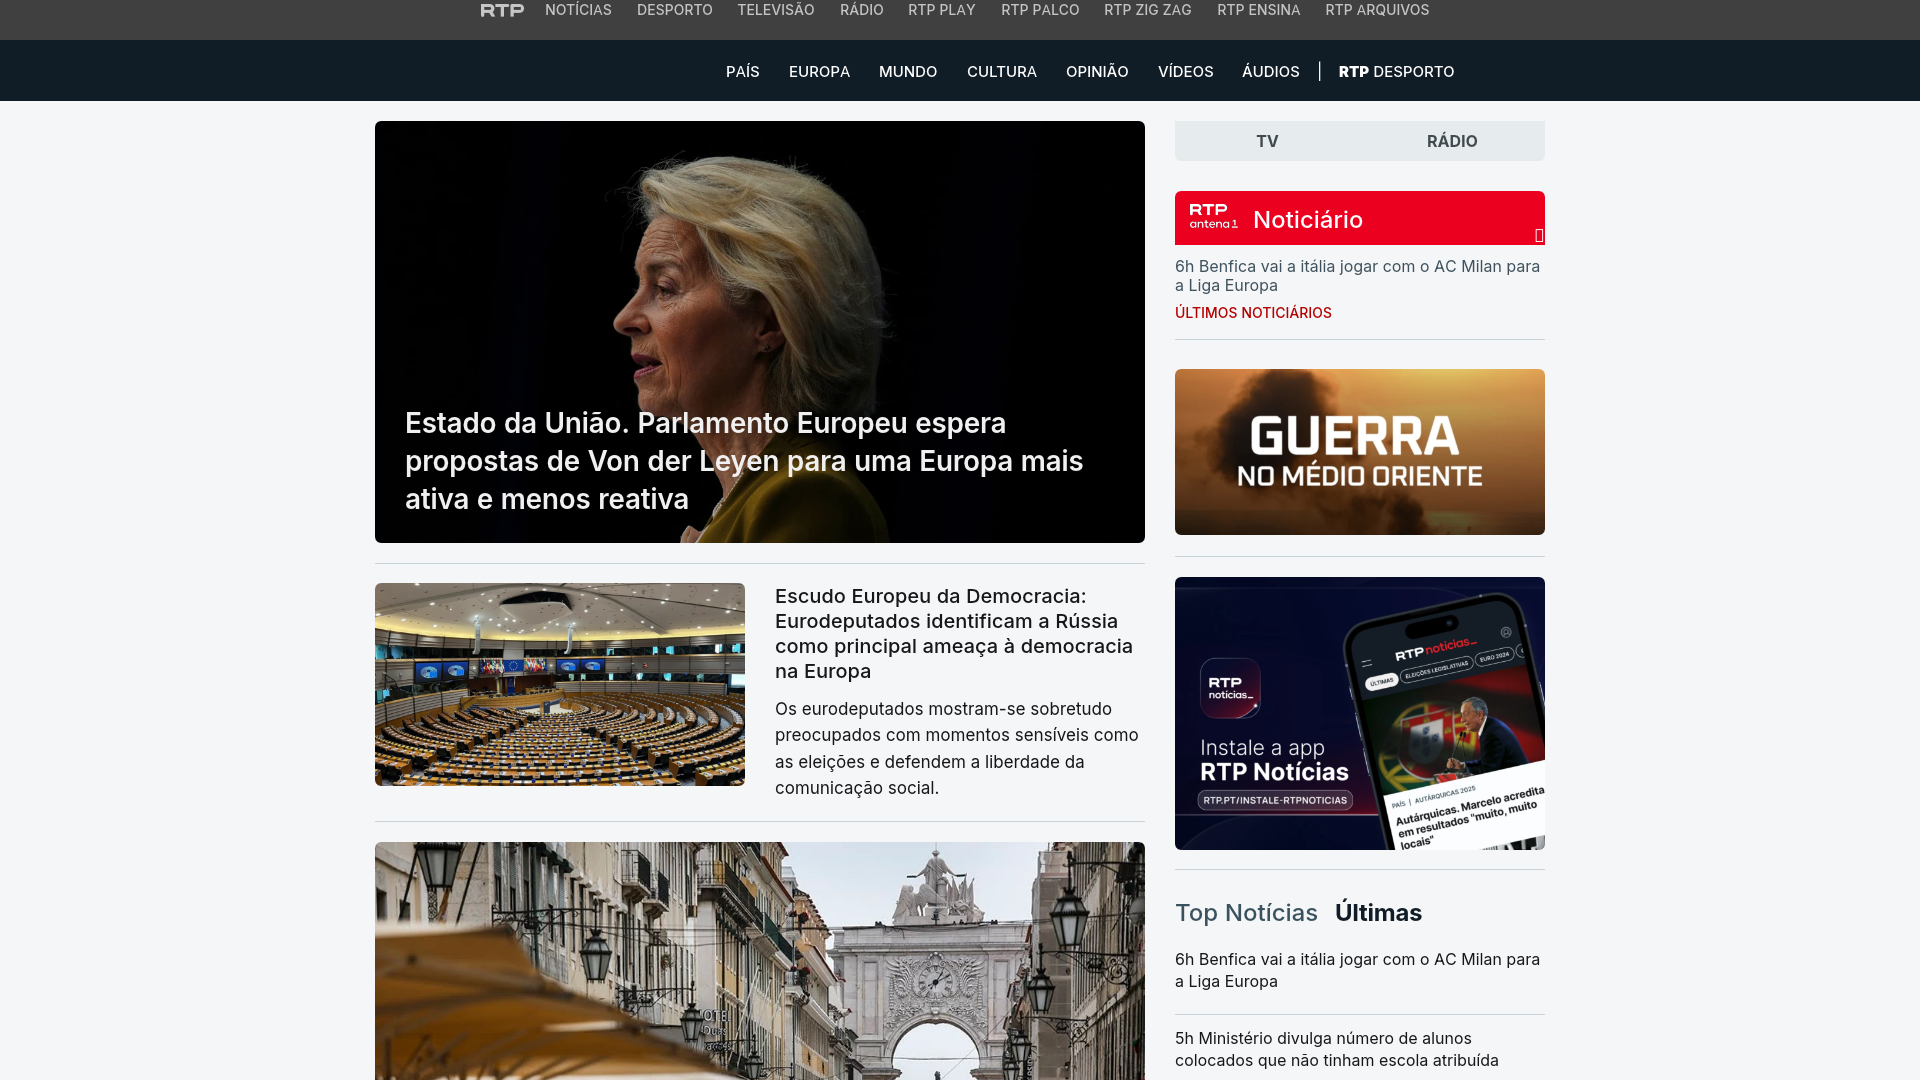Open the Ministério divulga número de alunos news

1337,1049
